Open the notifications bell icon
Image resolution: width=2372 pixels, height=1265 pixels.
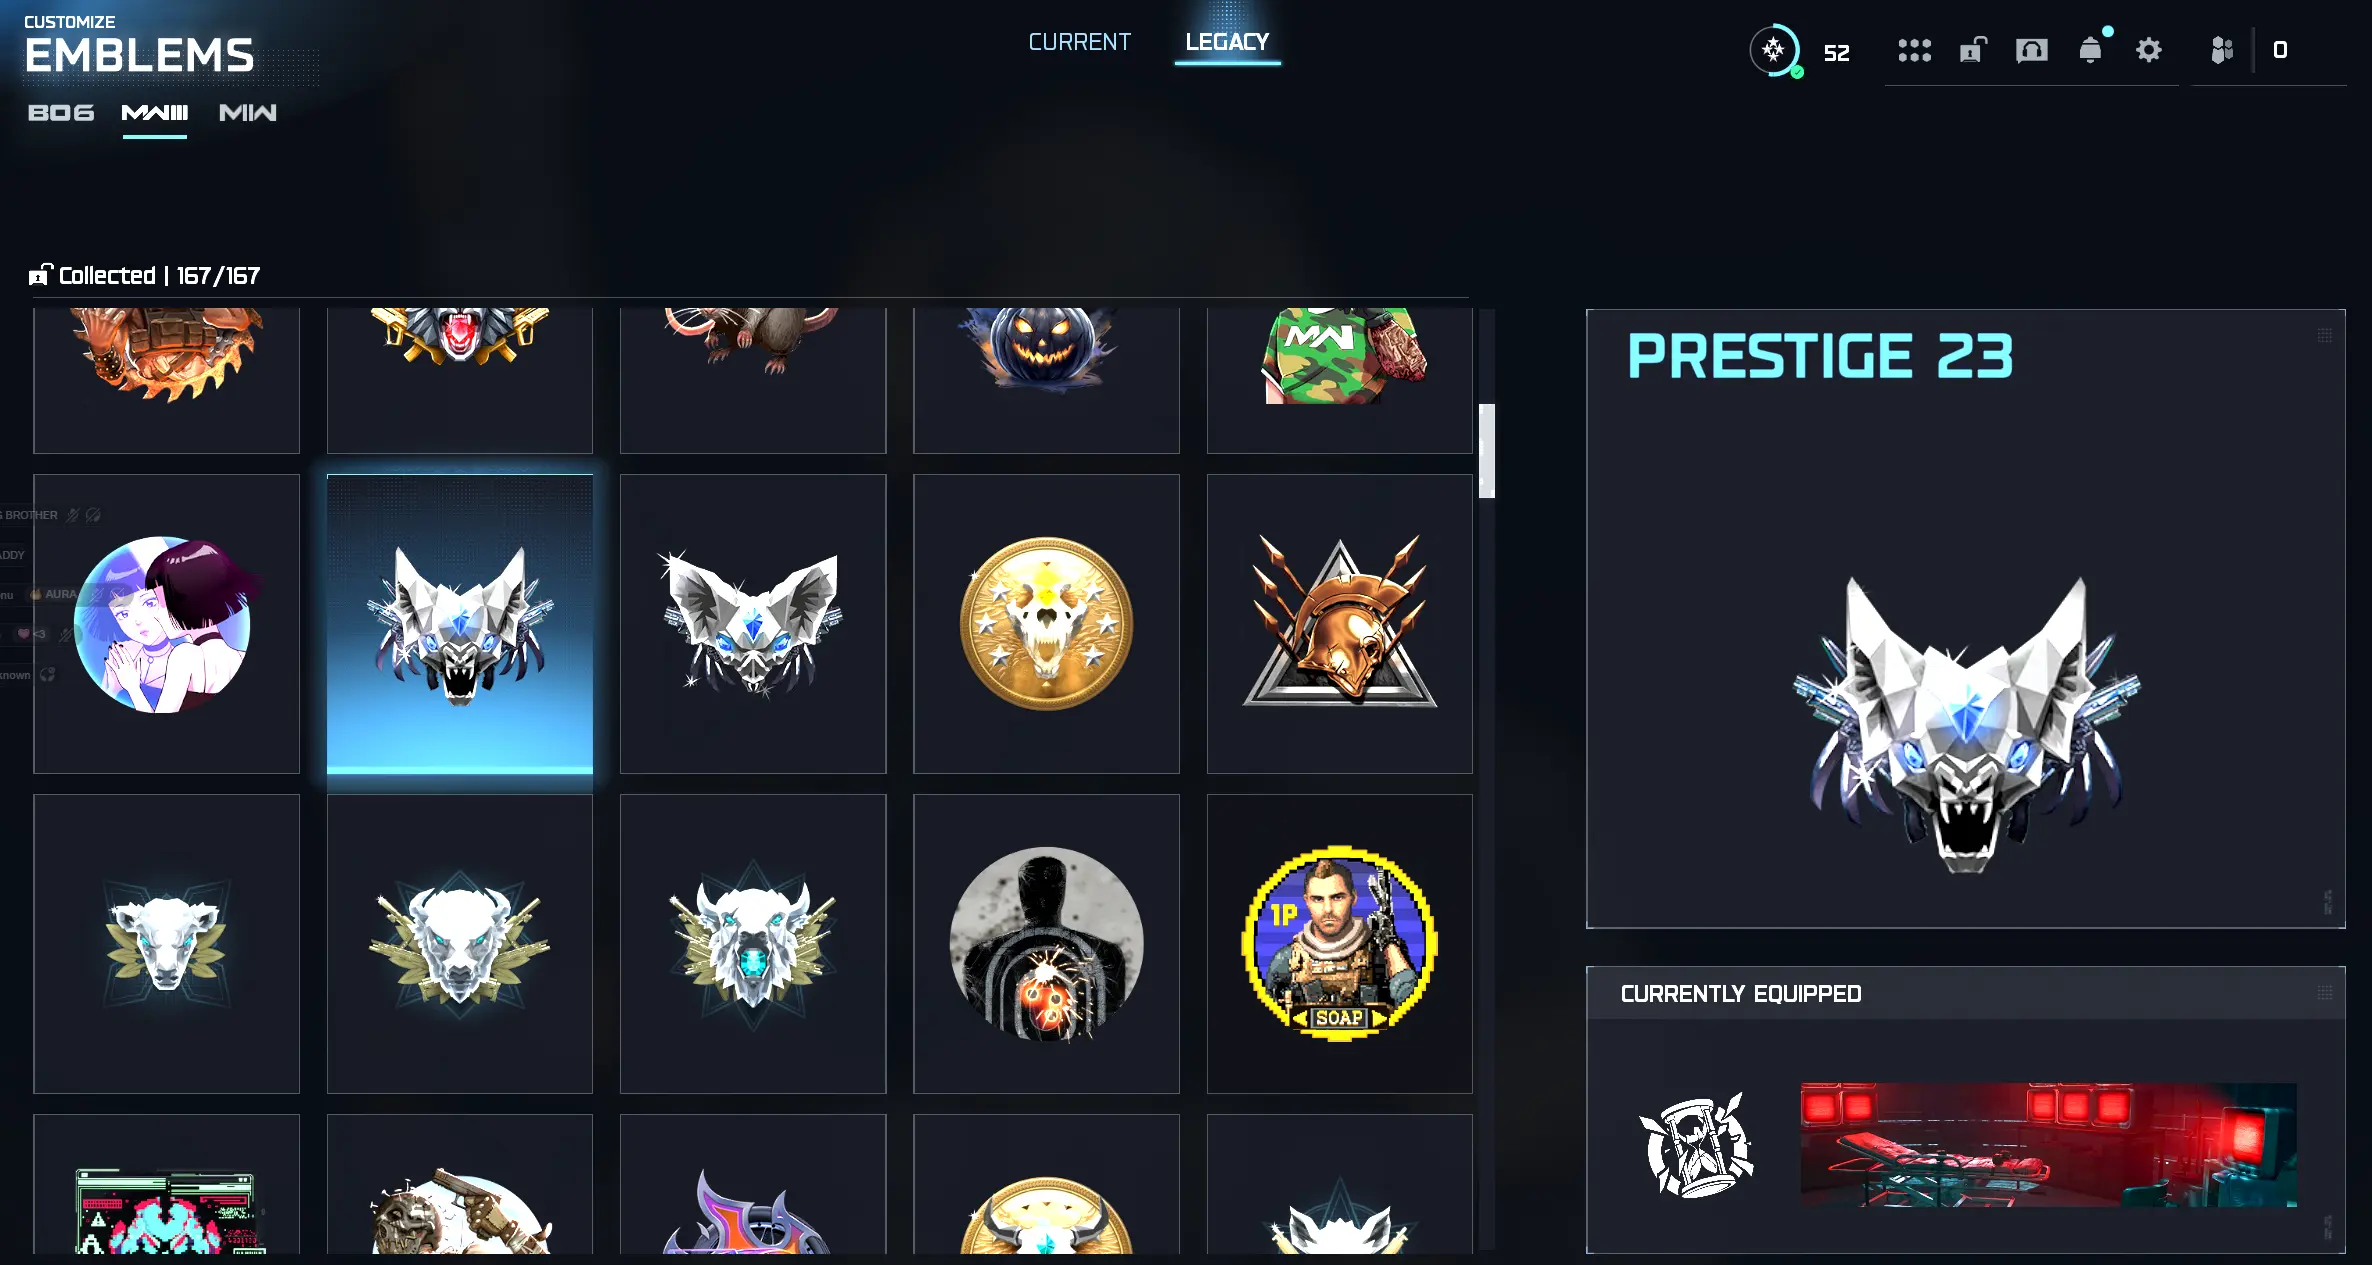point(2090,50)
